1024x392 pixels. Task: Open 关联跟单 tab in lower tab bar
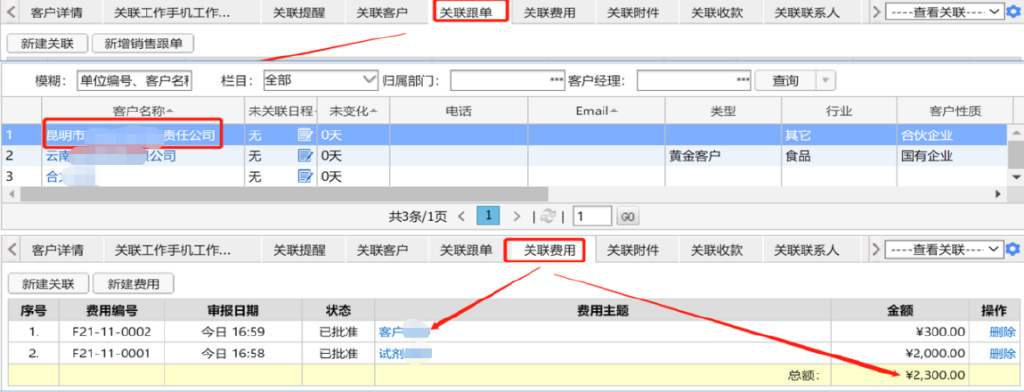tap(466, 250)
